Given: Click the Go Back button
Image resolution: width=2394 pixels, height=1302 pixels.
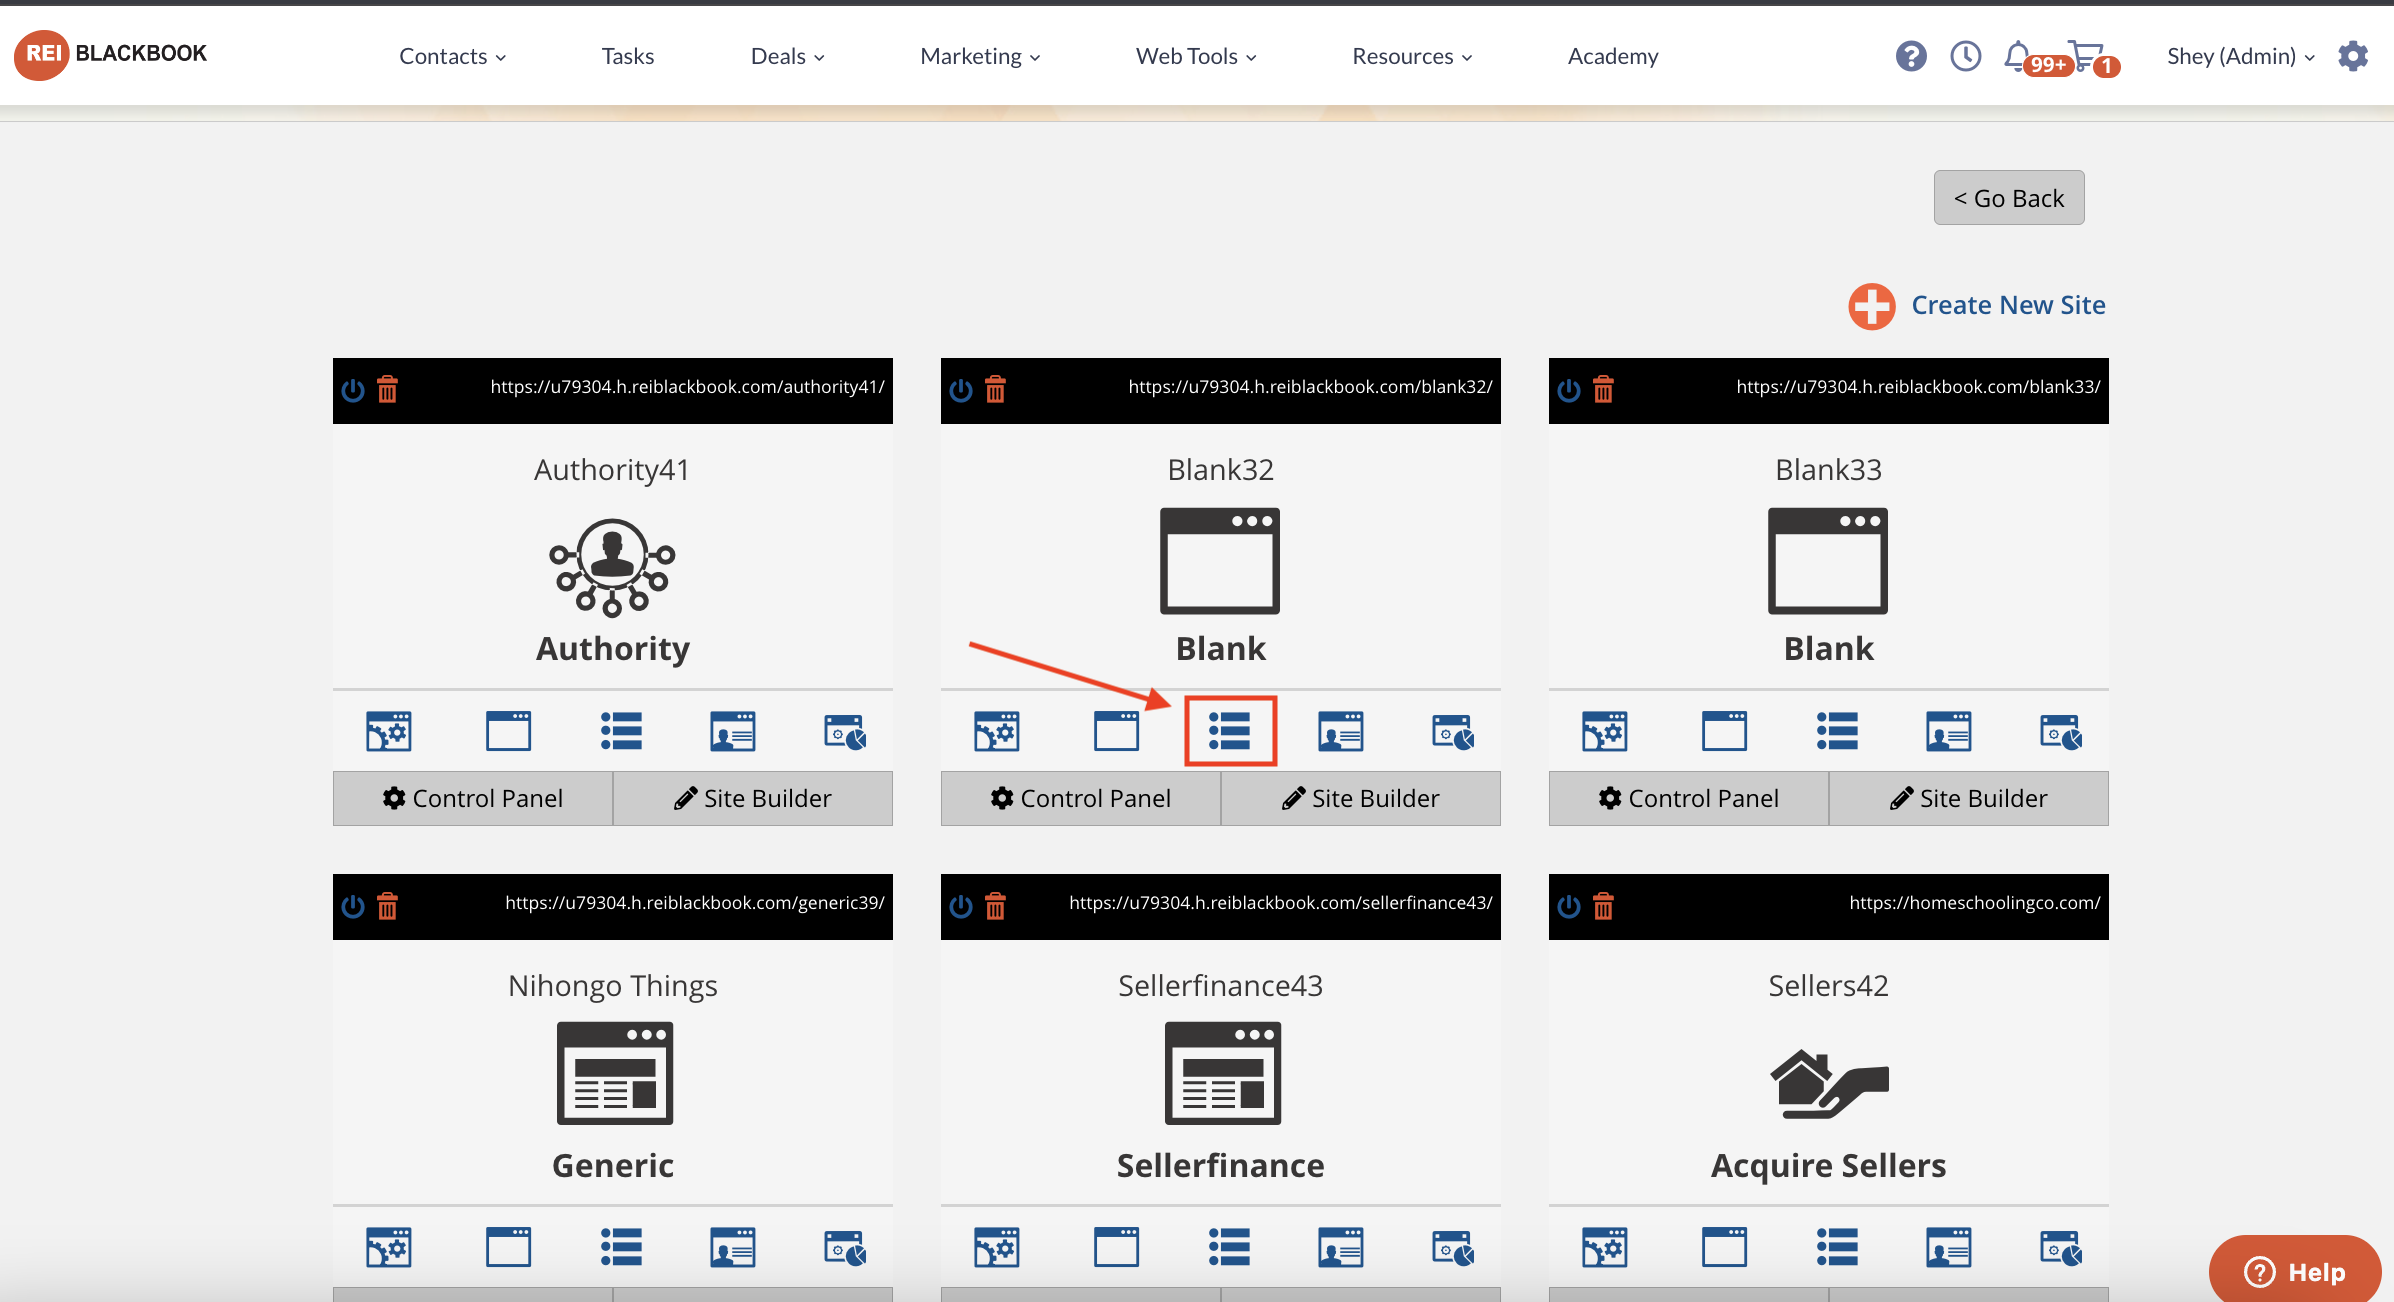Looking at the screenshot, I should pyautogui.click(x=2009, y=198).
